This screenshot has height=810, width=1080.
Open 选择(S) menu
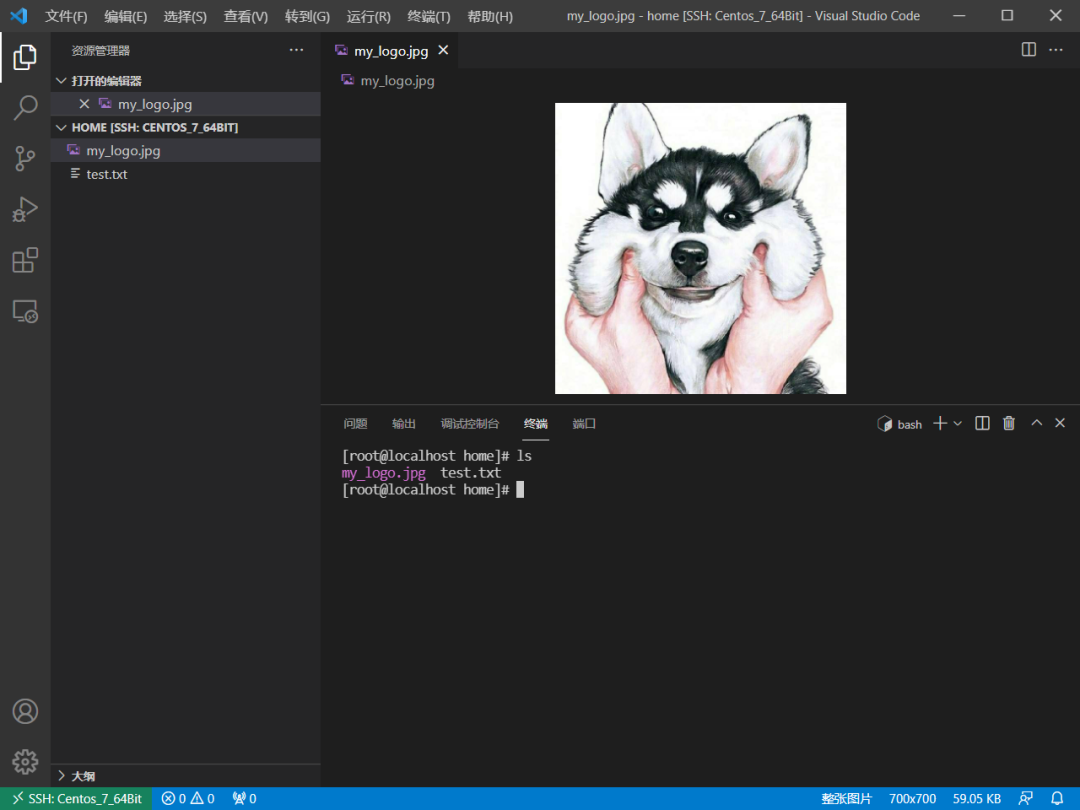(185, 16)
